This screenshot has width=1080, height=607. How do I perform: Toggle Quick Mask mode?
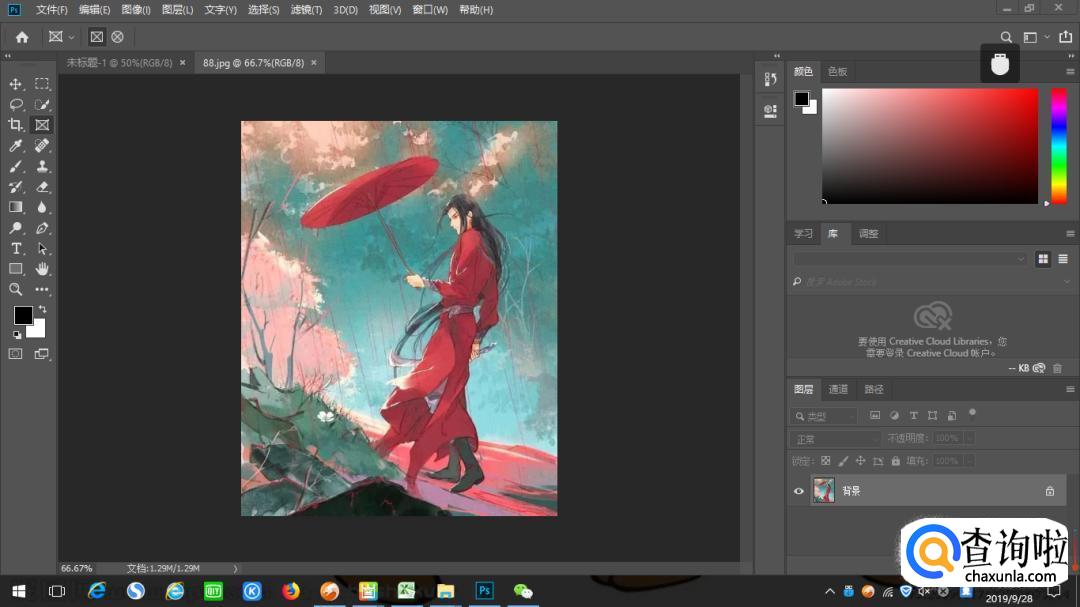pyautogui.click(x=15, y=353)
